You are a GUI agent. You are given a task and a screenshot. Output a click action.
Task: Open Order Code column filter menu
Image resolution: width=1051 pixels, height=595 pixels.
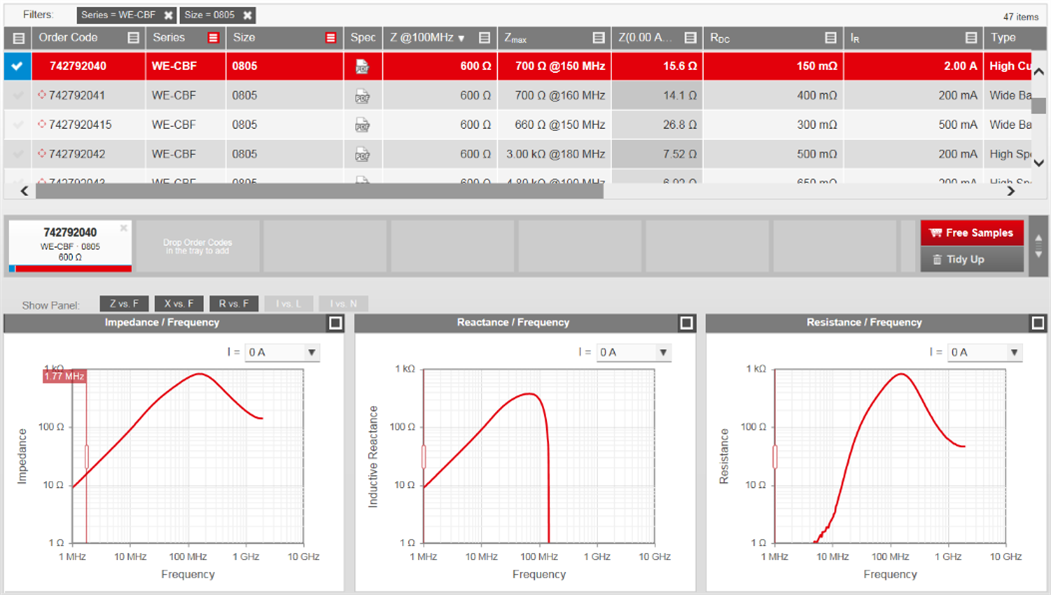133,38
